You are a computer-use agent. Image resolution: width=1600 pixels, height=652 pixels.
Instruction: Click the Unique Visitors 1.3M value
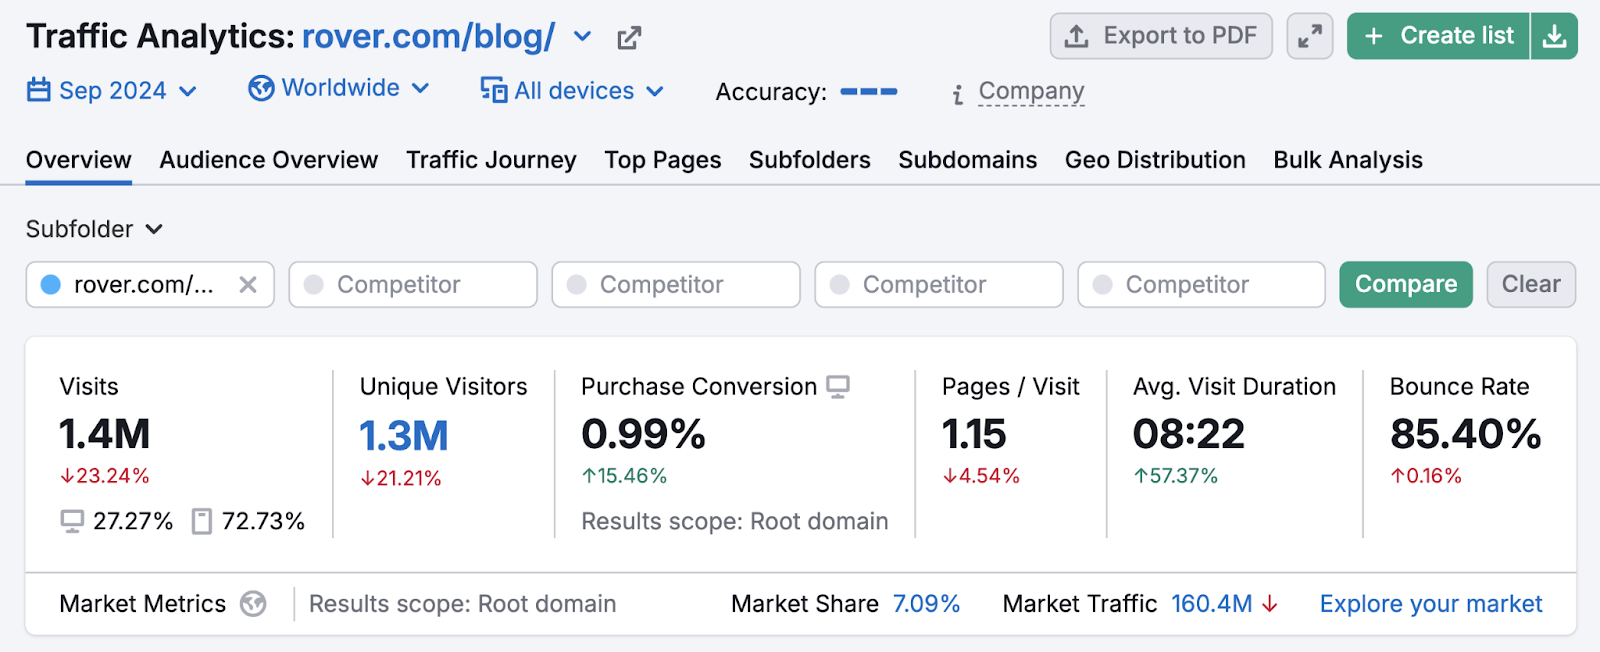404,436
